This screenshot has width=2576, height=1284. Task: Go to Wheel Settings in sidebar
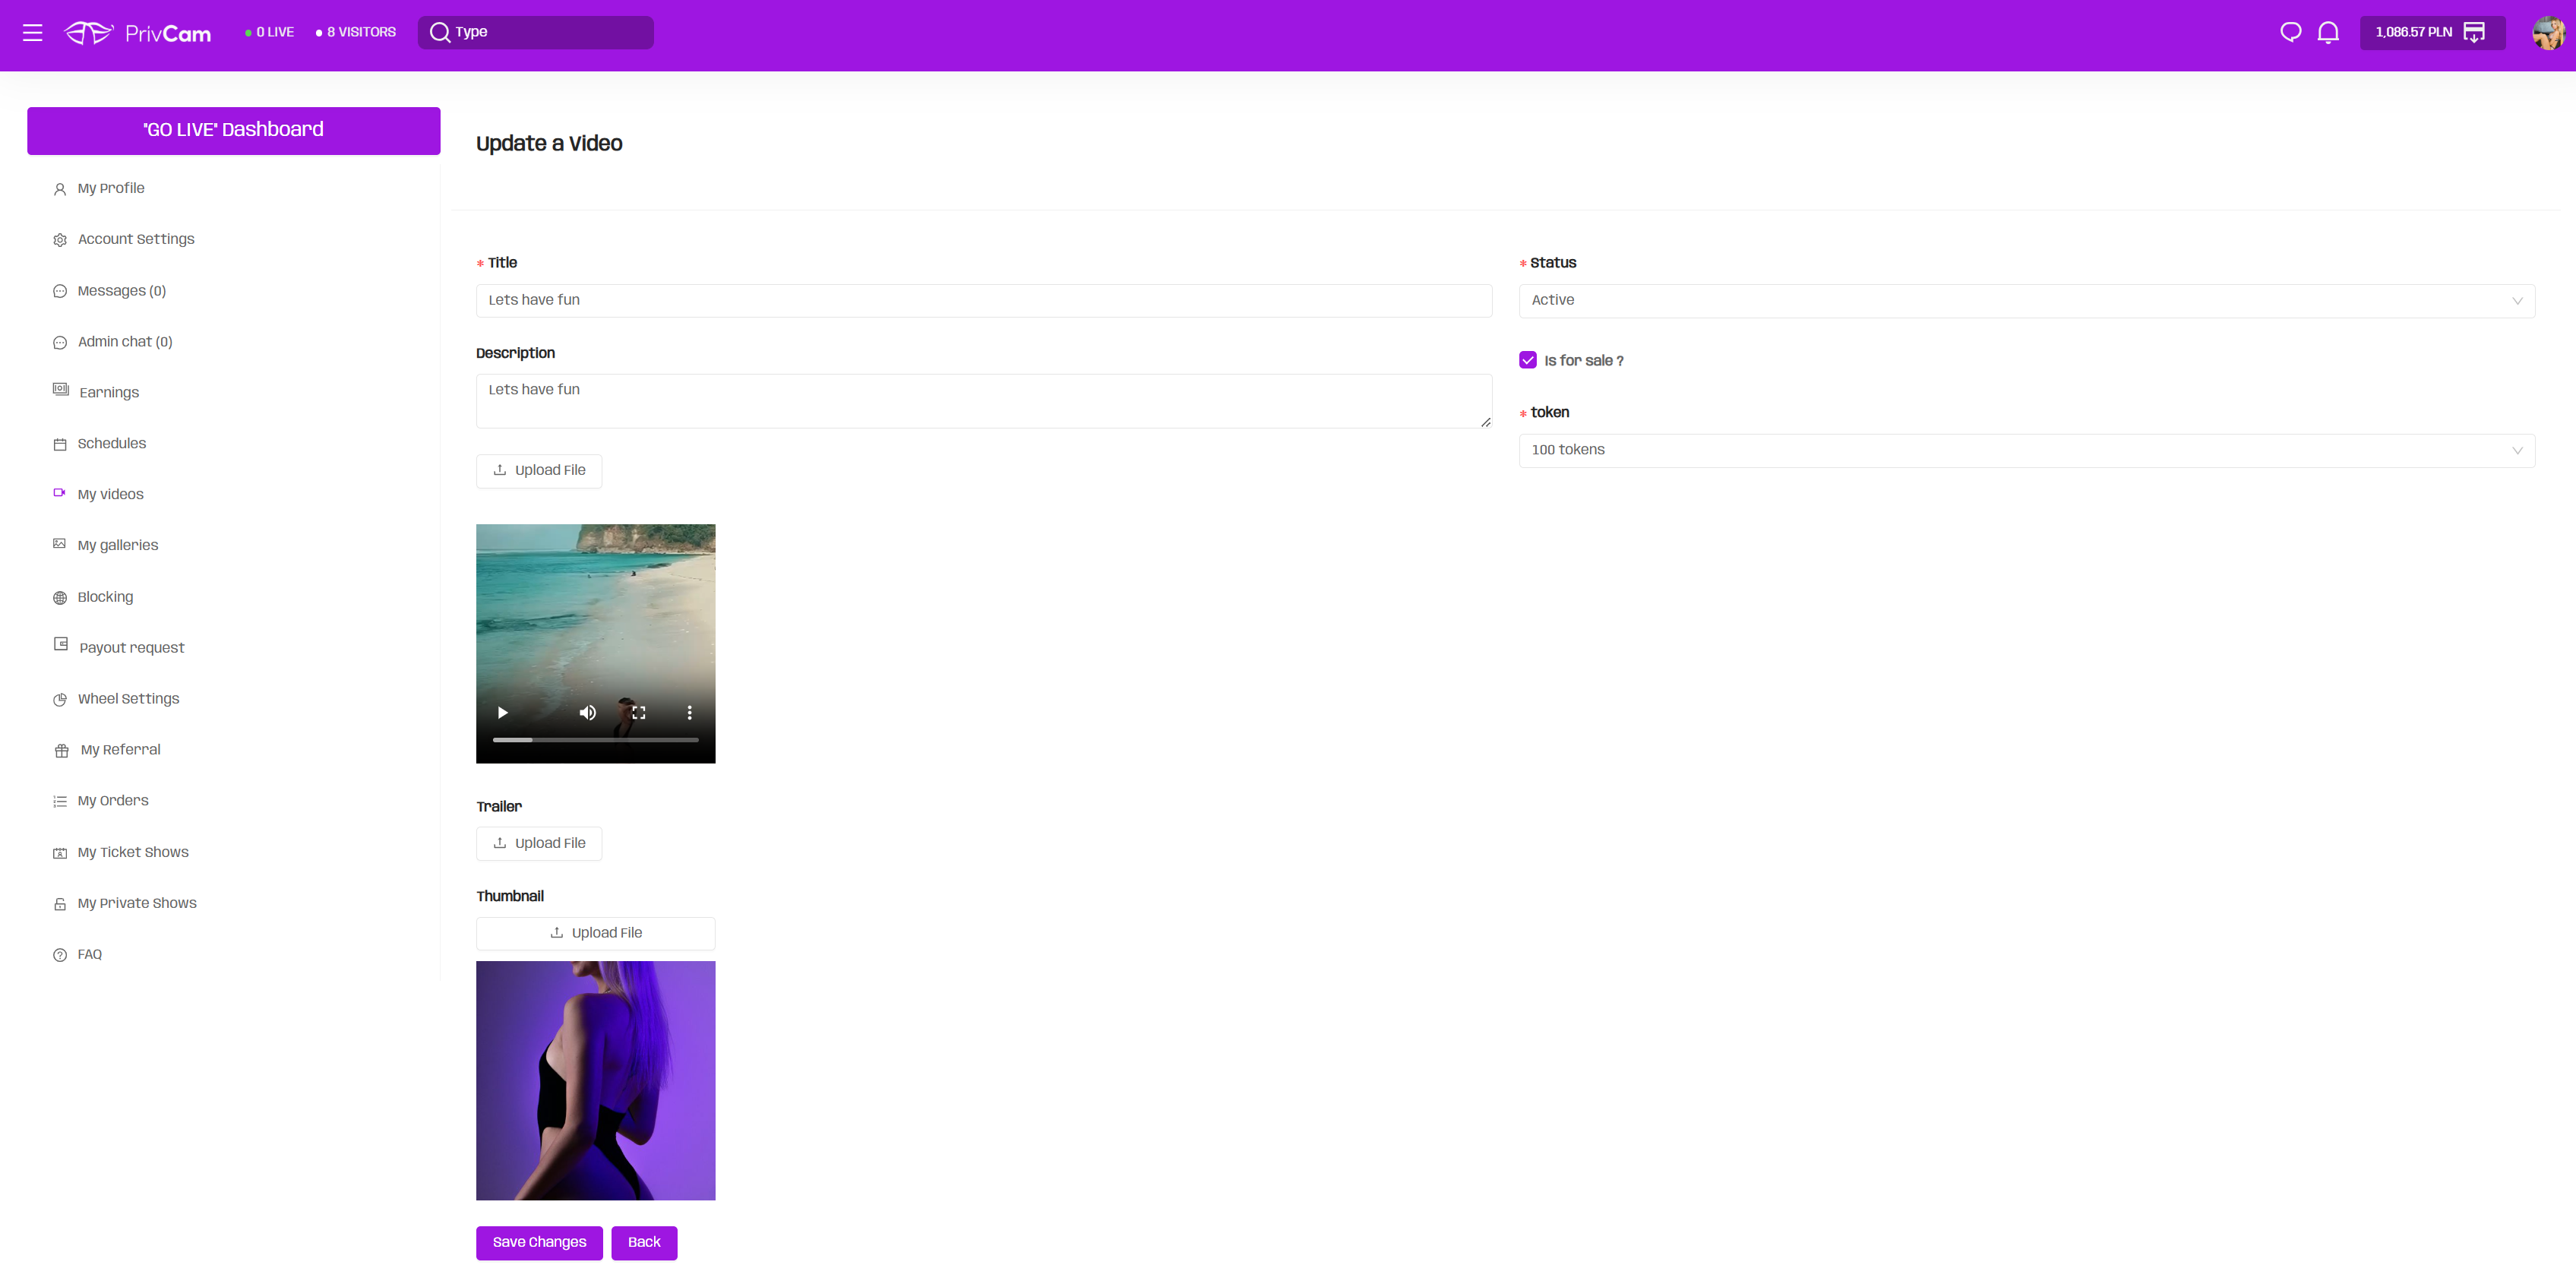point(128,698)
